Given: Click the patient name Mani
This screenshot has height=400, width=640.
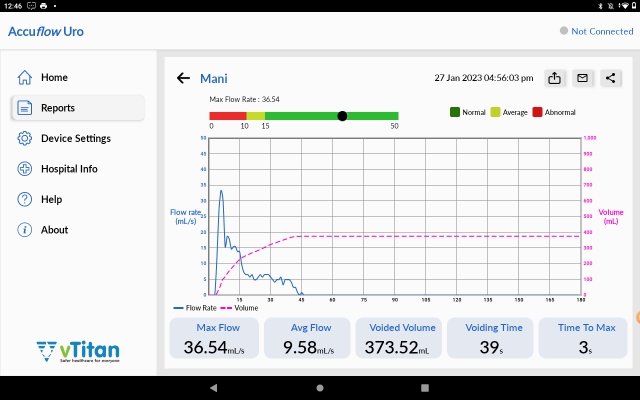Looking at the screenshot, I should (213, 78).
